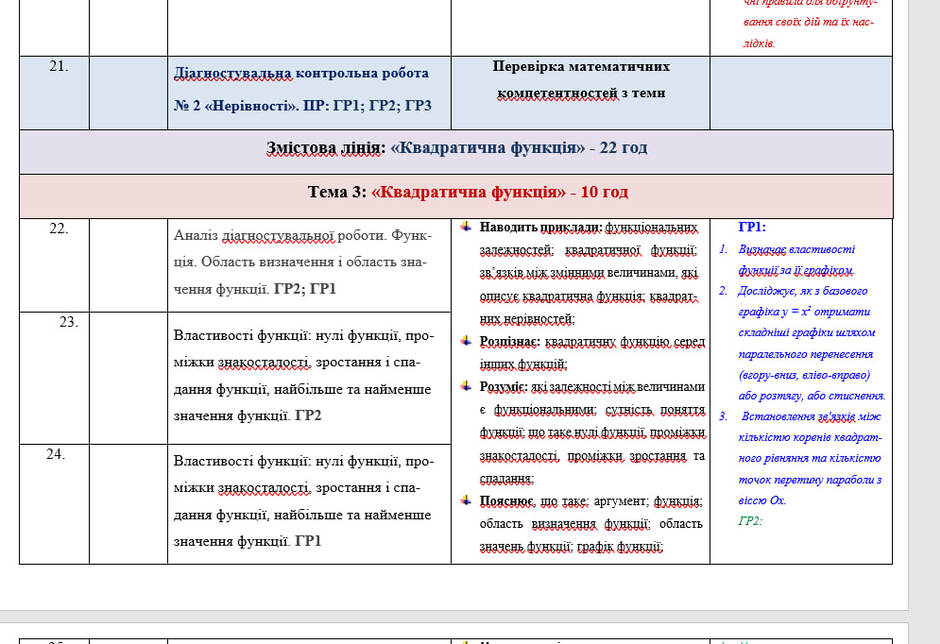Image resolution: width=940 pixels, height=644 pixels.
Task: Click the bullet icon beside "Пояснює"
Action: pos(466,499)
